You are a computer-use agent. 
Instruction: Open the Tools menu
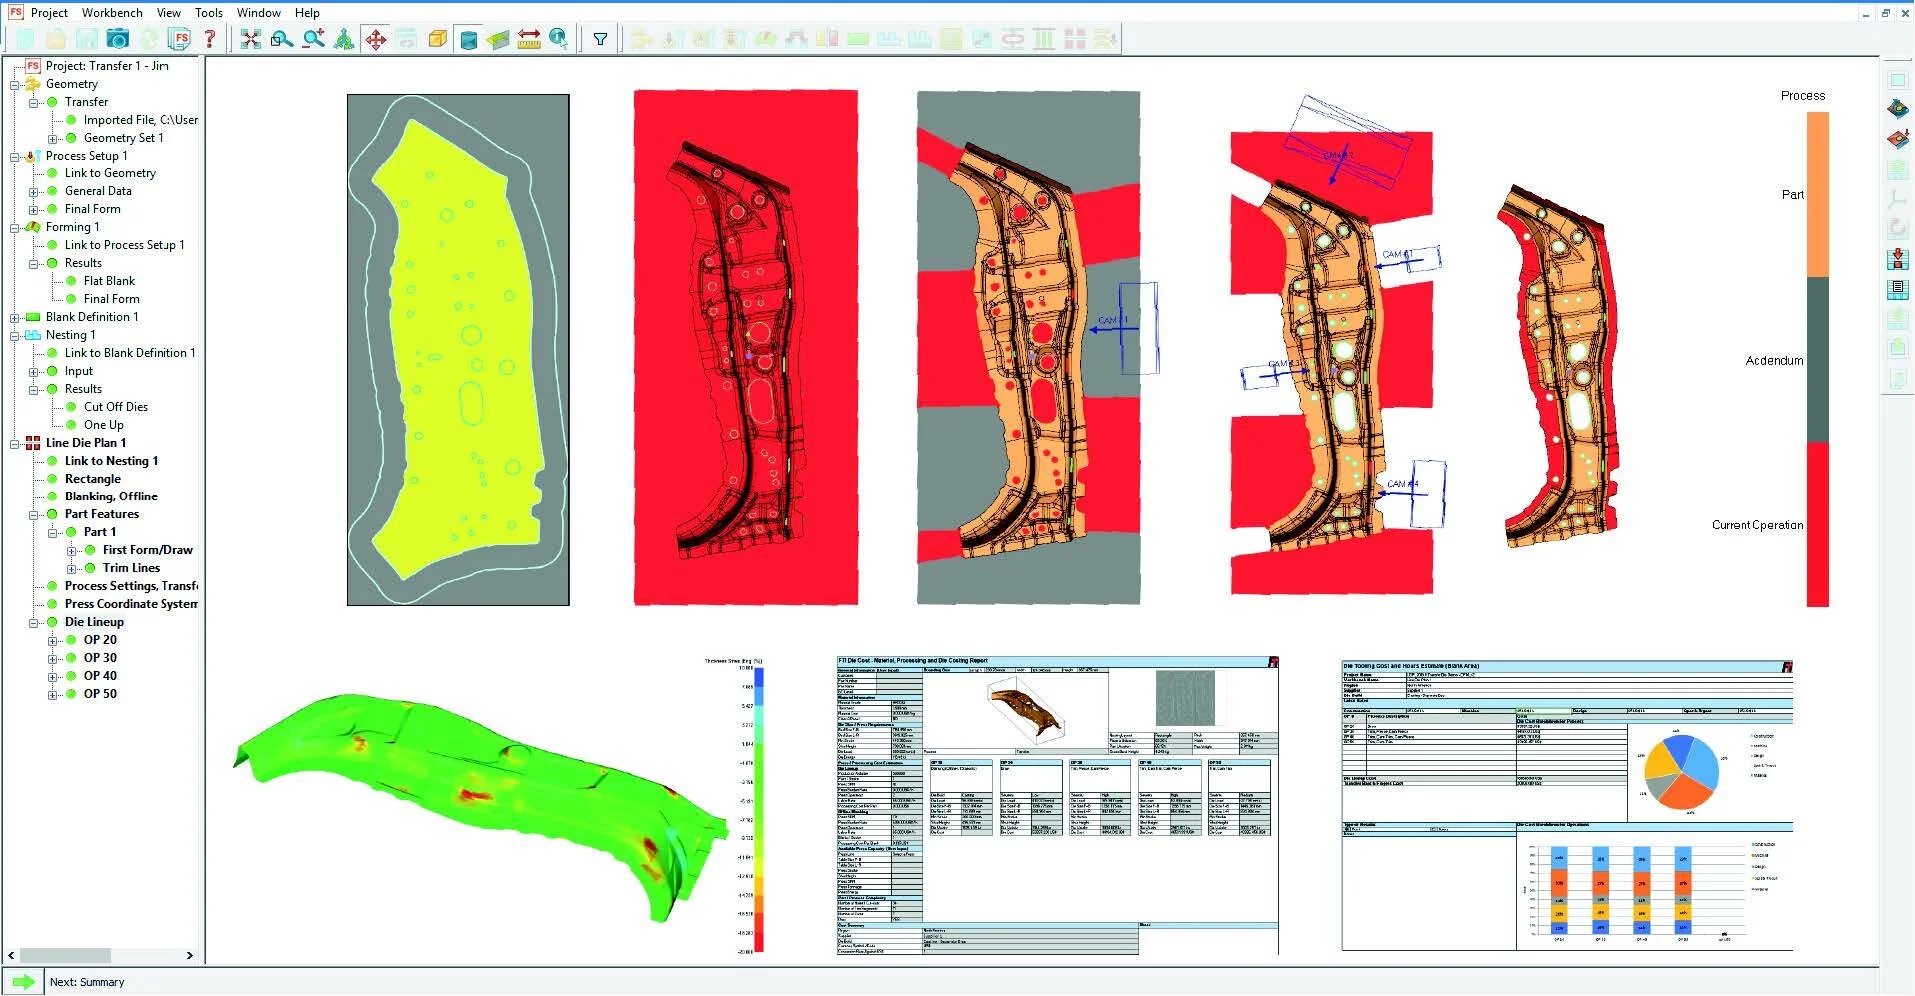209,13
